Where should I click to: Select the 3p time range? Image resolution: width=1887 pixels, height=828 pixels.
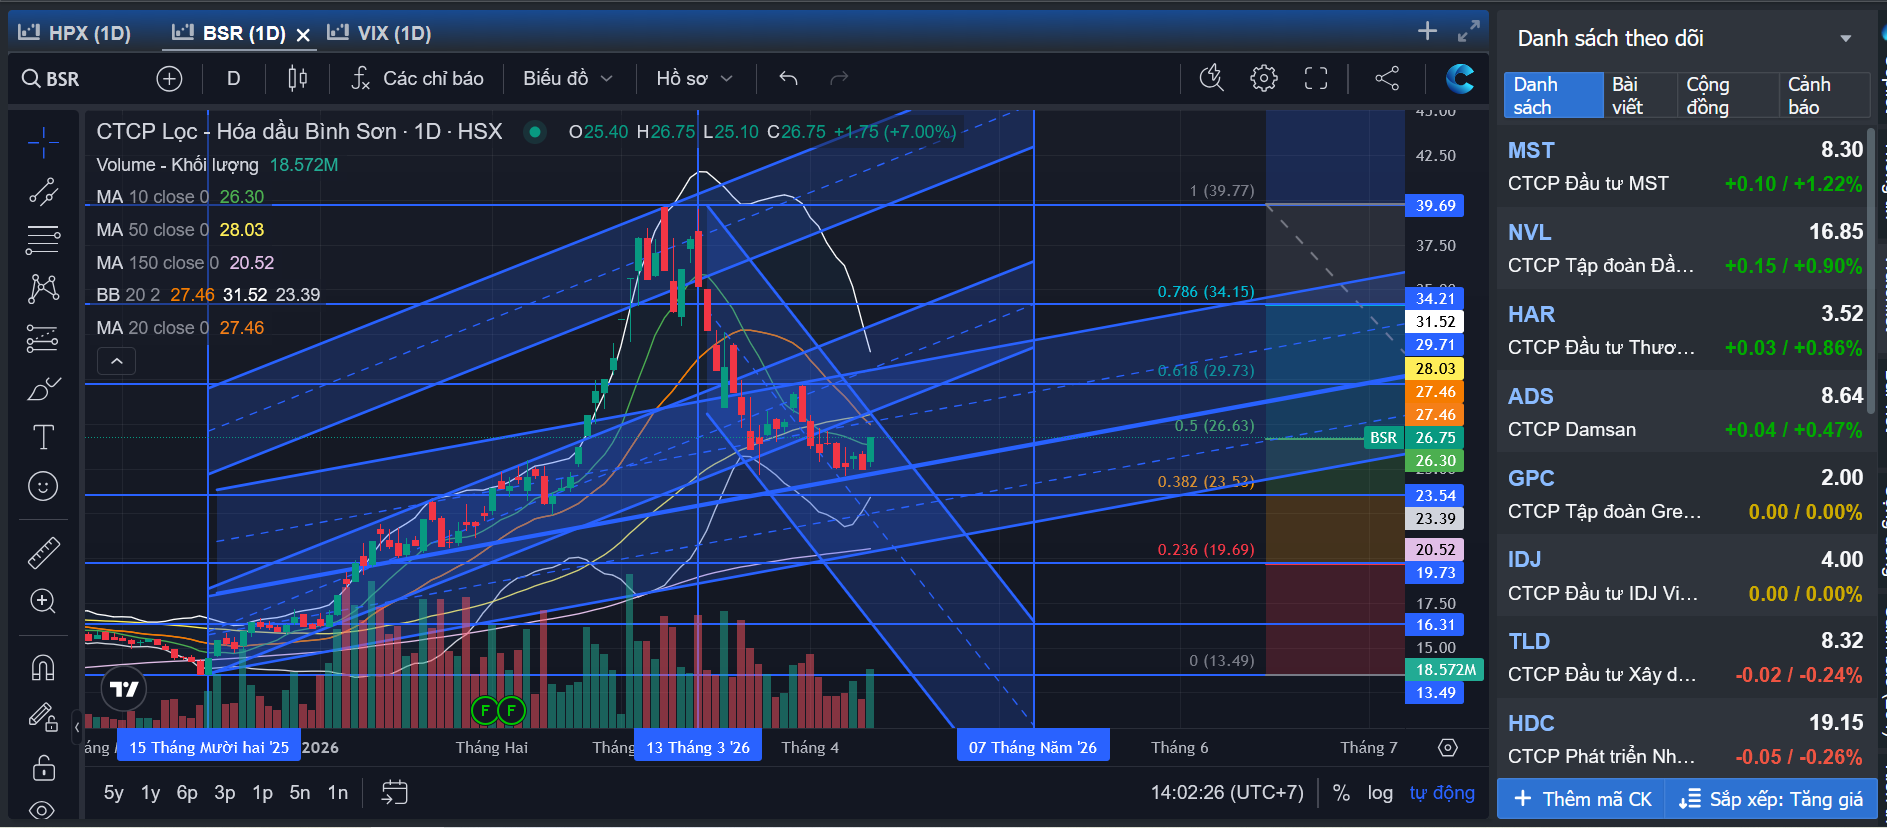tap(225, 793)
